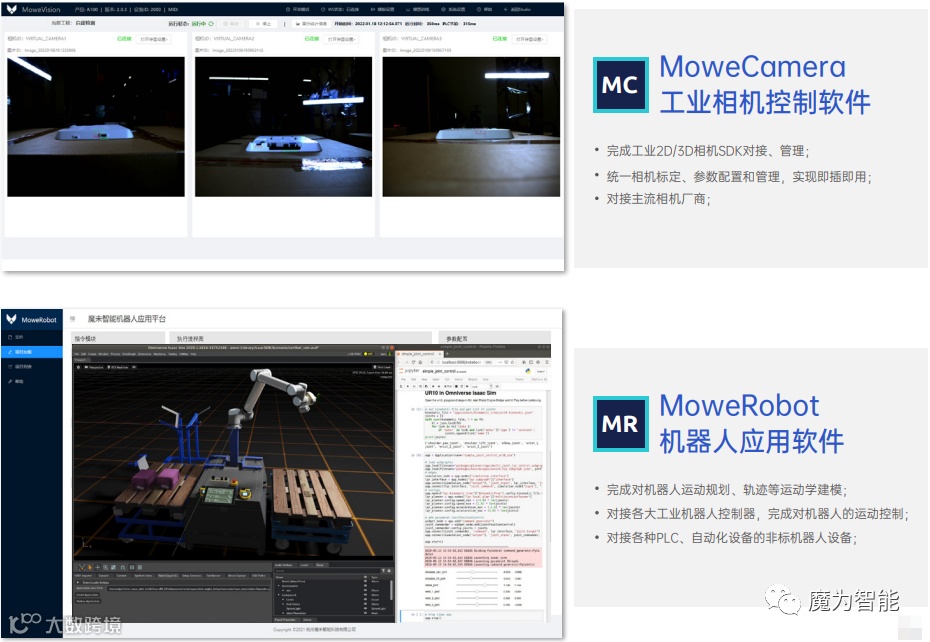
Task: Select the arrow selection tool below viewport
Action: tap(90, 567)
